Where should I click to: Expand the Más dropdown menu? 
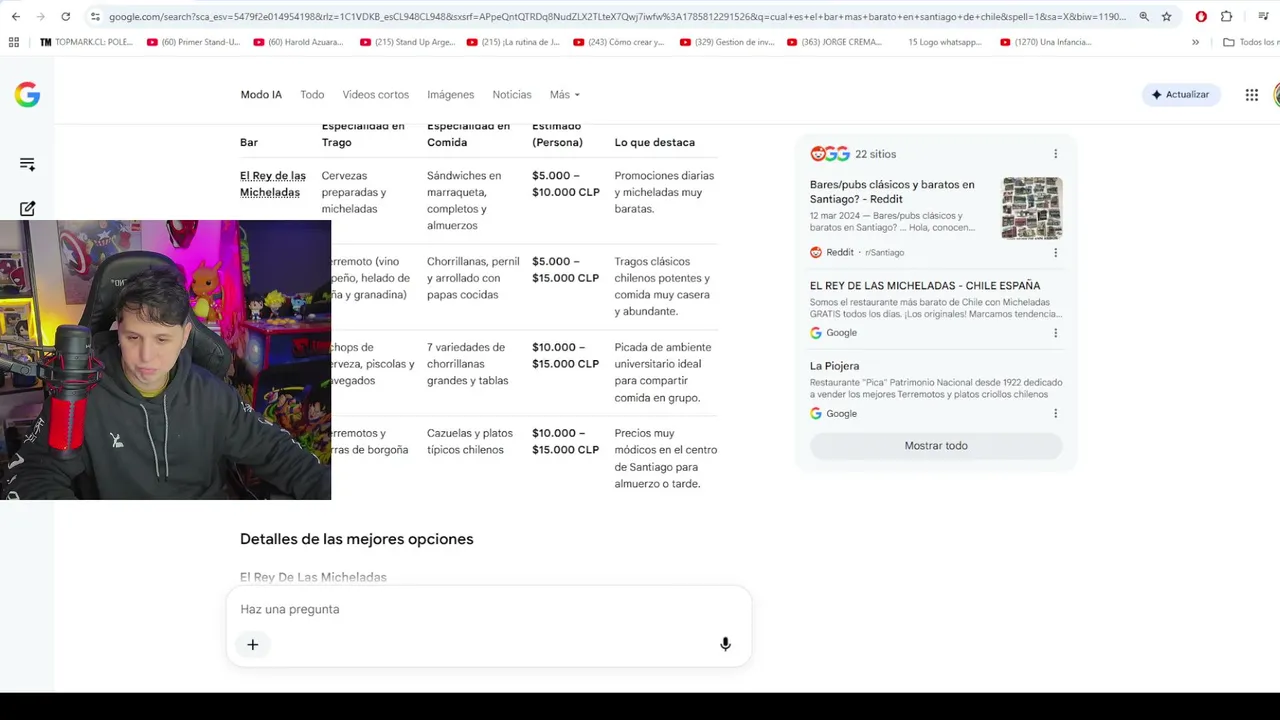(565, 95)
